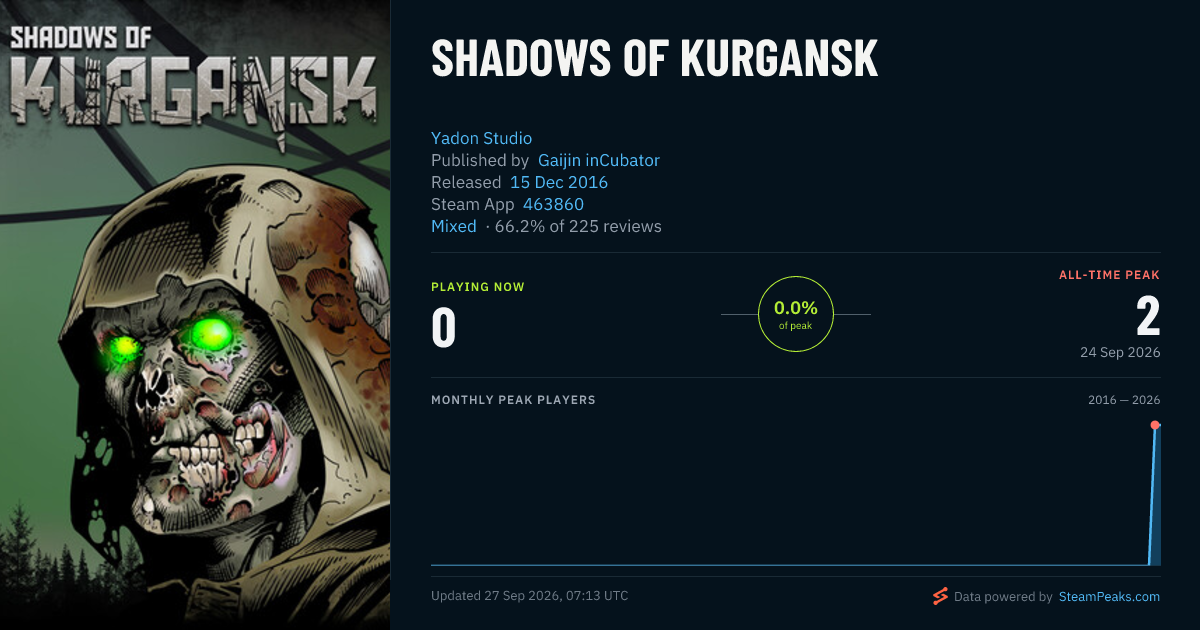Click the 15 Dec 2016 release date
Image resolution: width=1200 pixels, height=630 pixels.
coord(559,182)
